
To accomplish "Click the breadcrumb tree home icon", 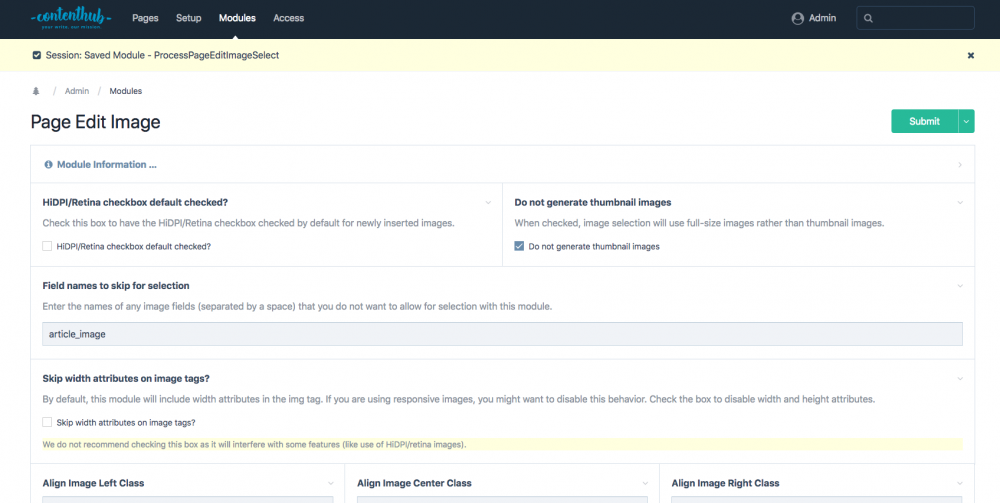I will click(x=37, y=91).
